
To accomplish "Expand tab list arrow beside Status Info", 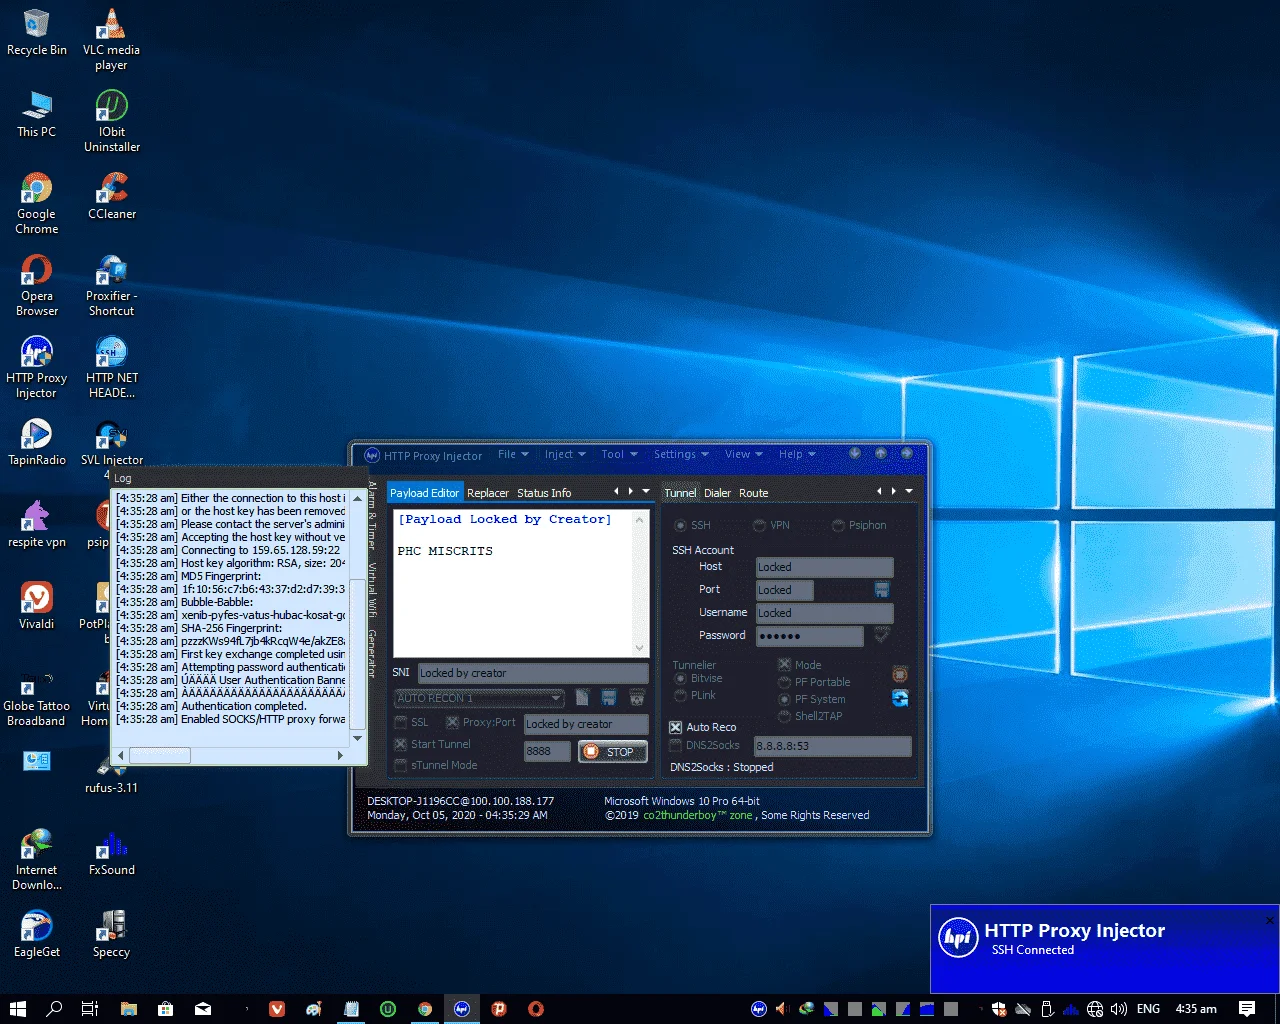I will coord(646,491).
